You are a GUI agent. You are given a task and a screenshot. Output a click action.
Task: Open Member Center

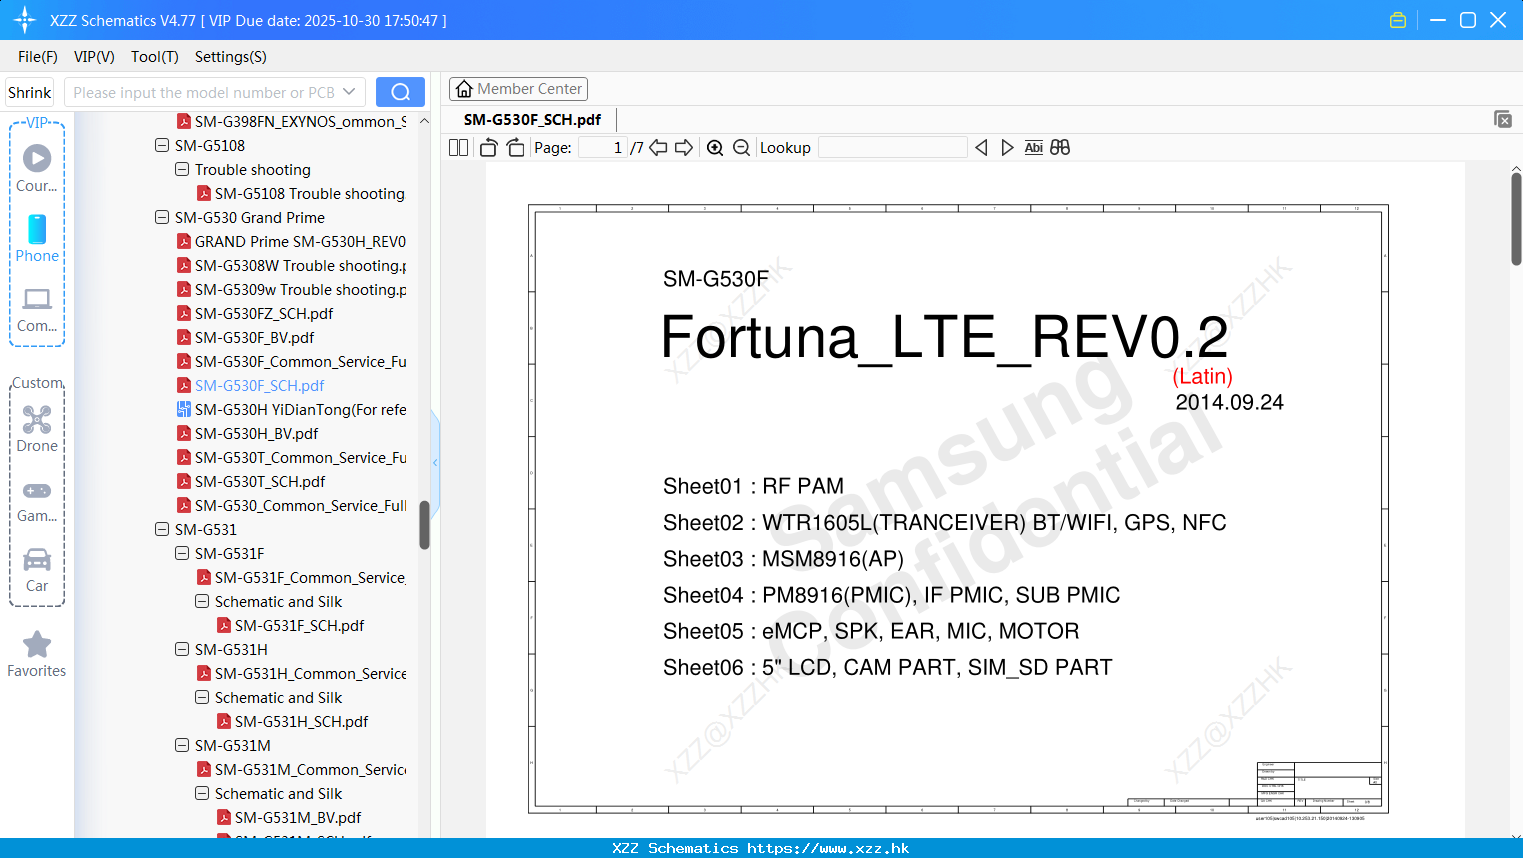518,88
